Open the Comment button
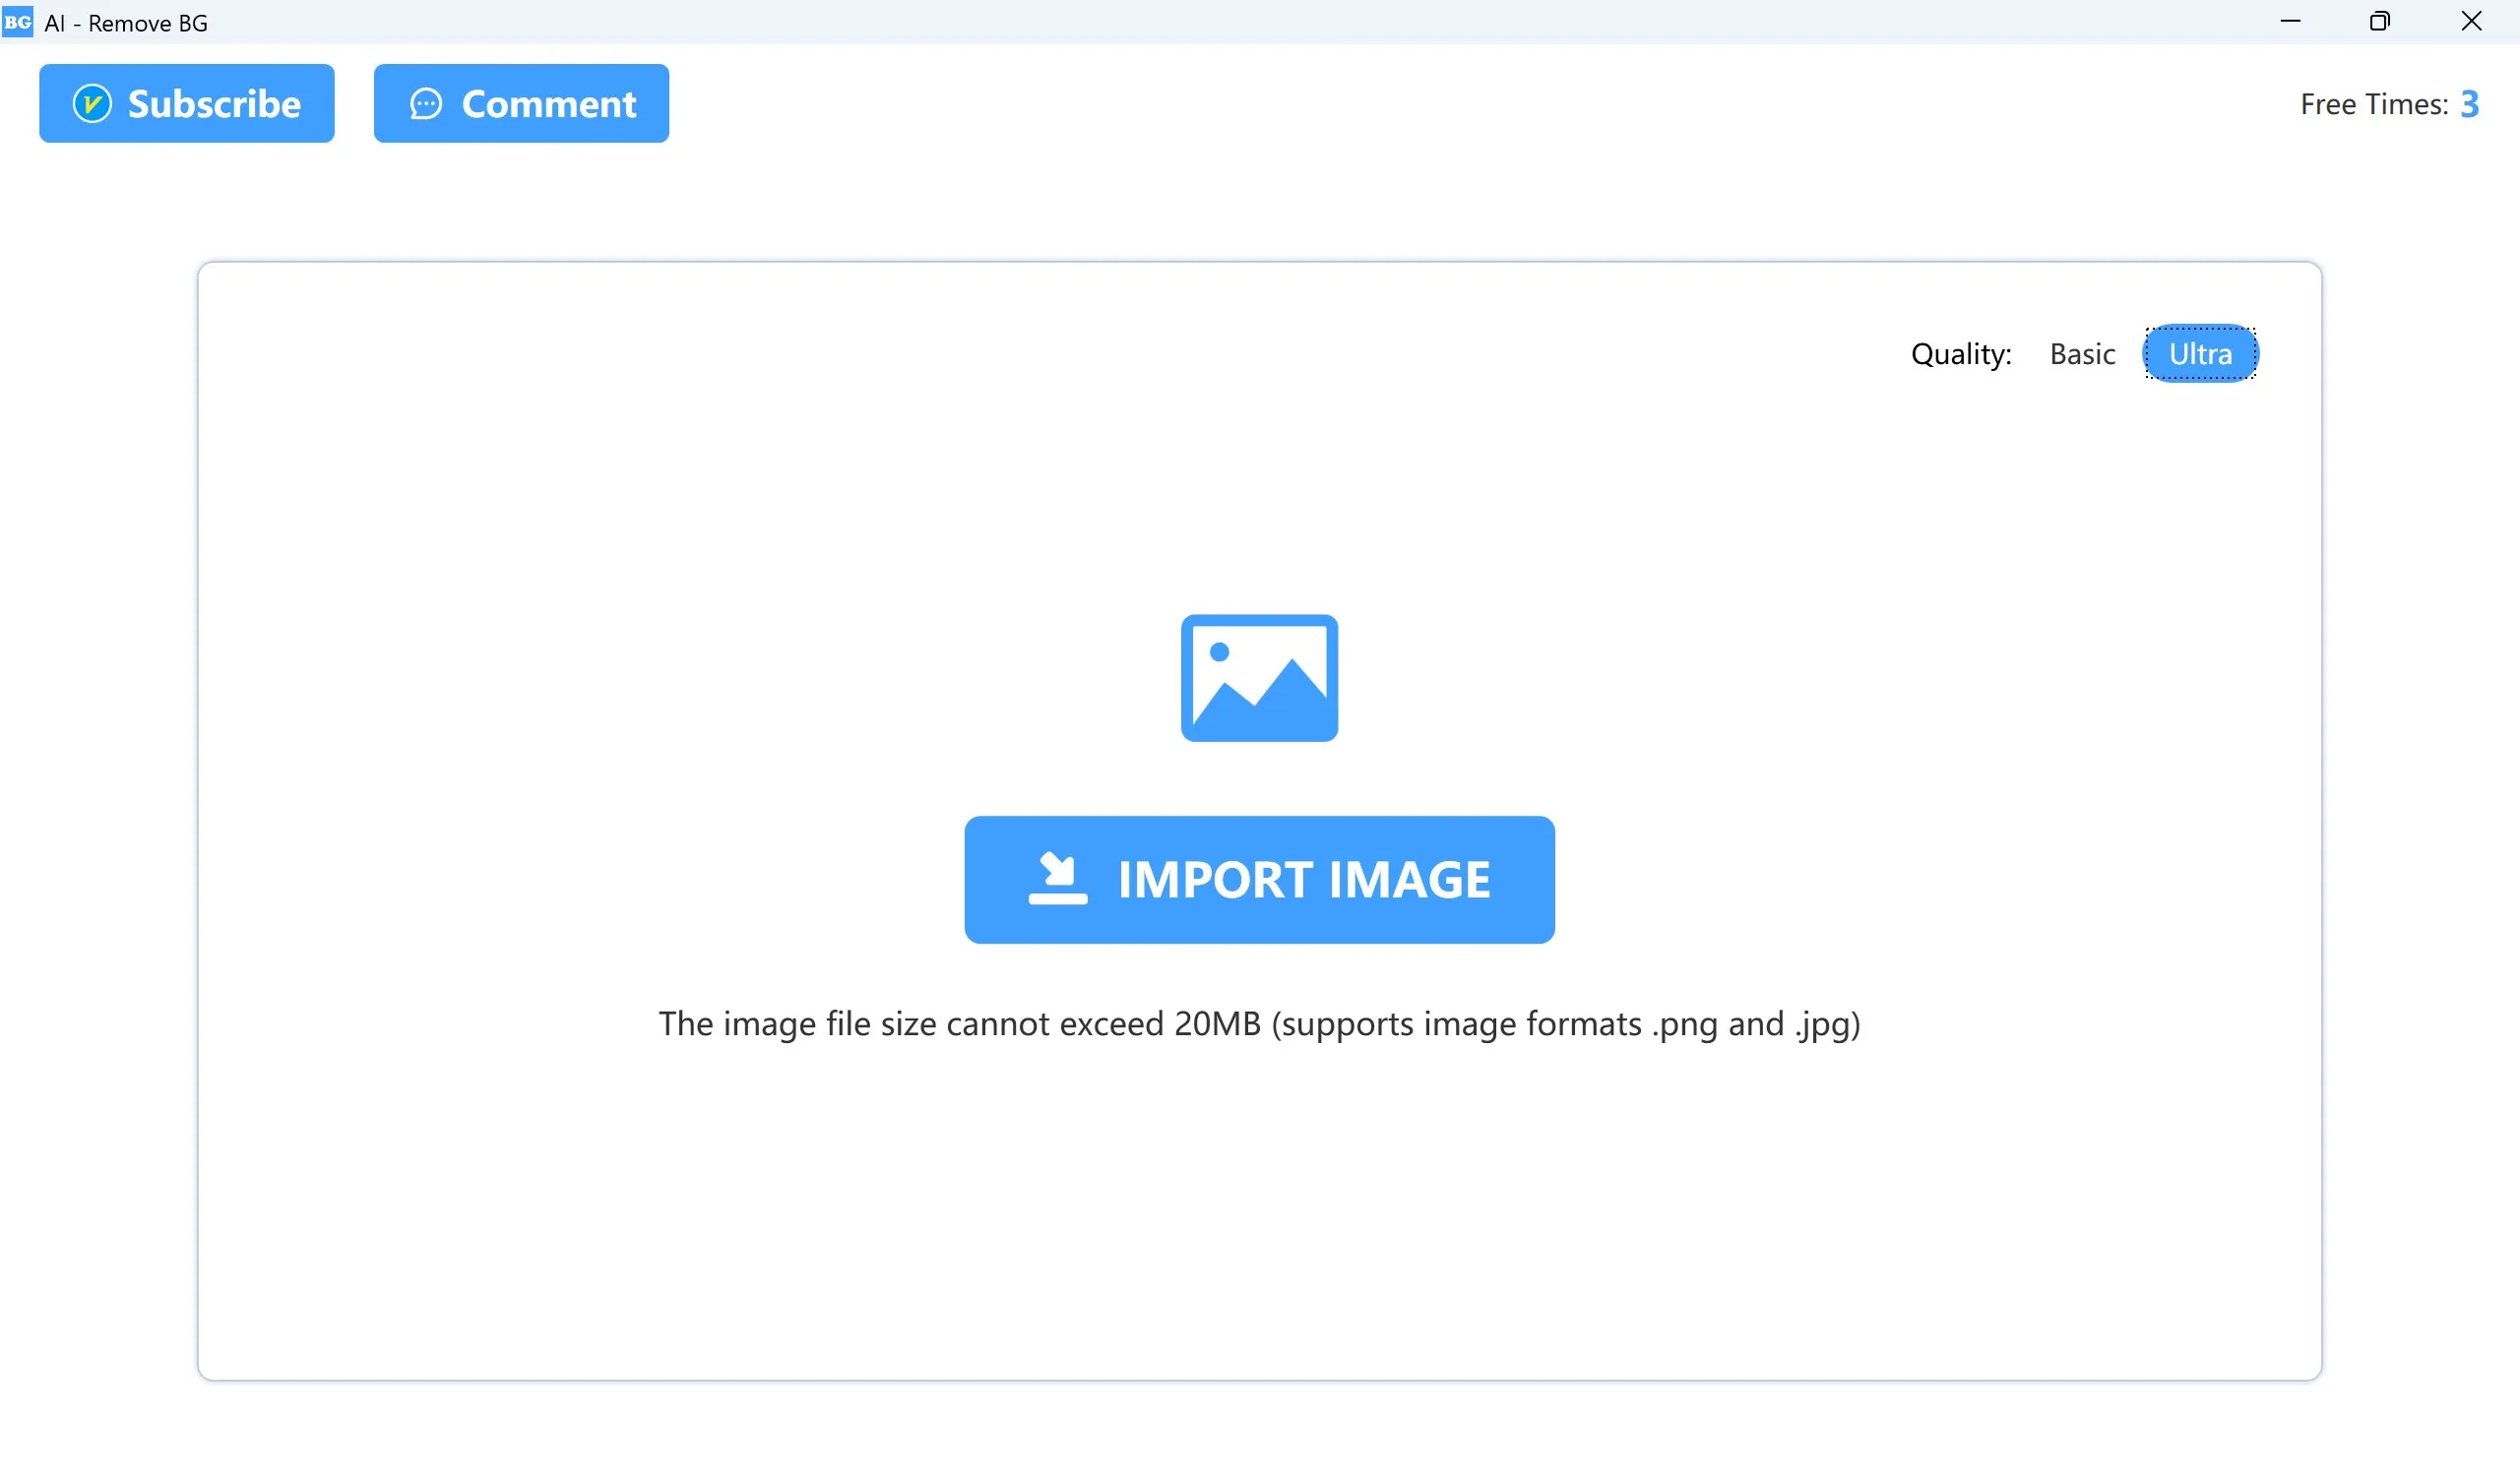Viewport: 2520px width, 1480px height. [521, 104]
